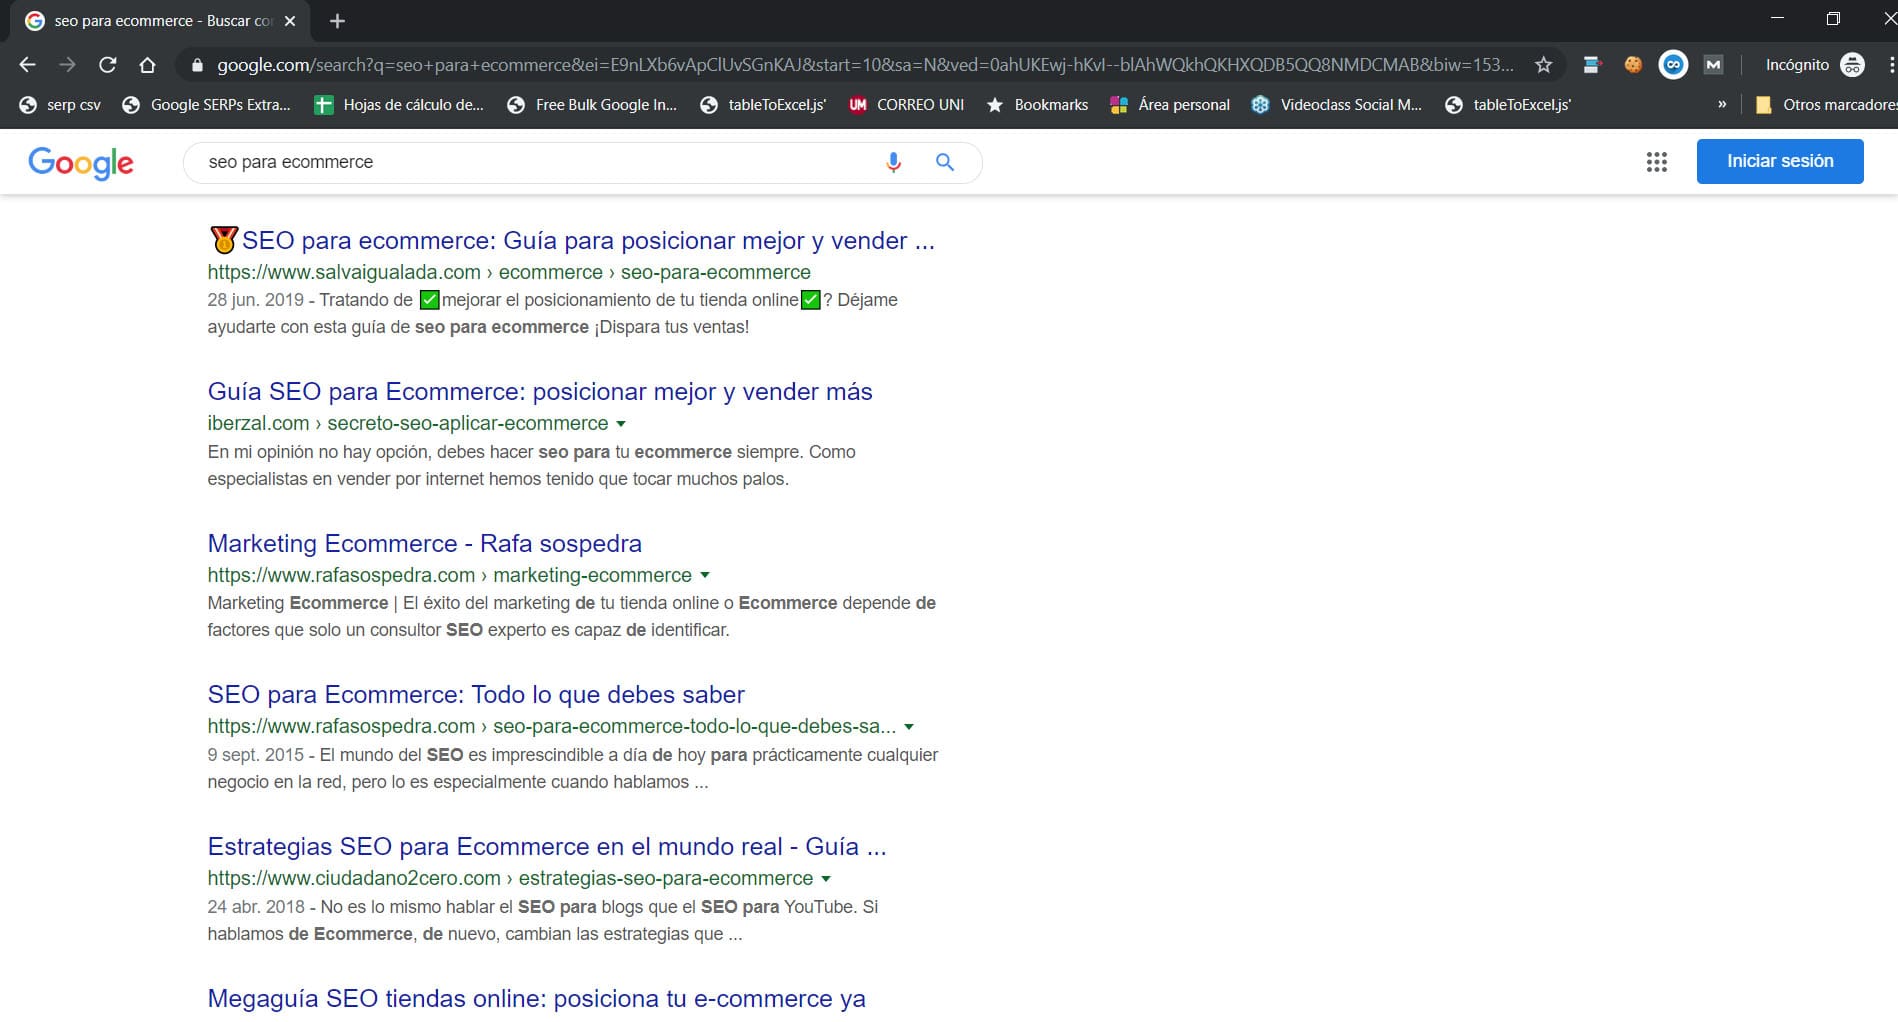Click the 'iberzal.com › secreto-seo-aplicar-ecommerce' URL
1898x1022 pixels.
408,424
